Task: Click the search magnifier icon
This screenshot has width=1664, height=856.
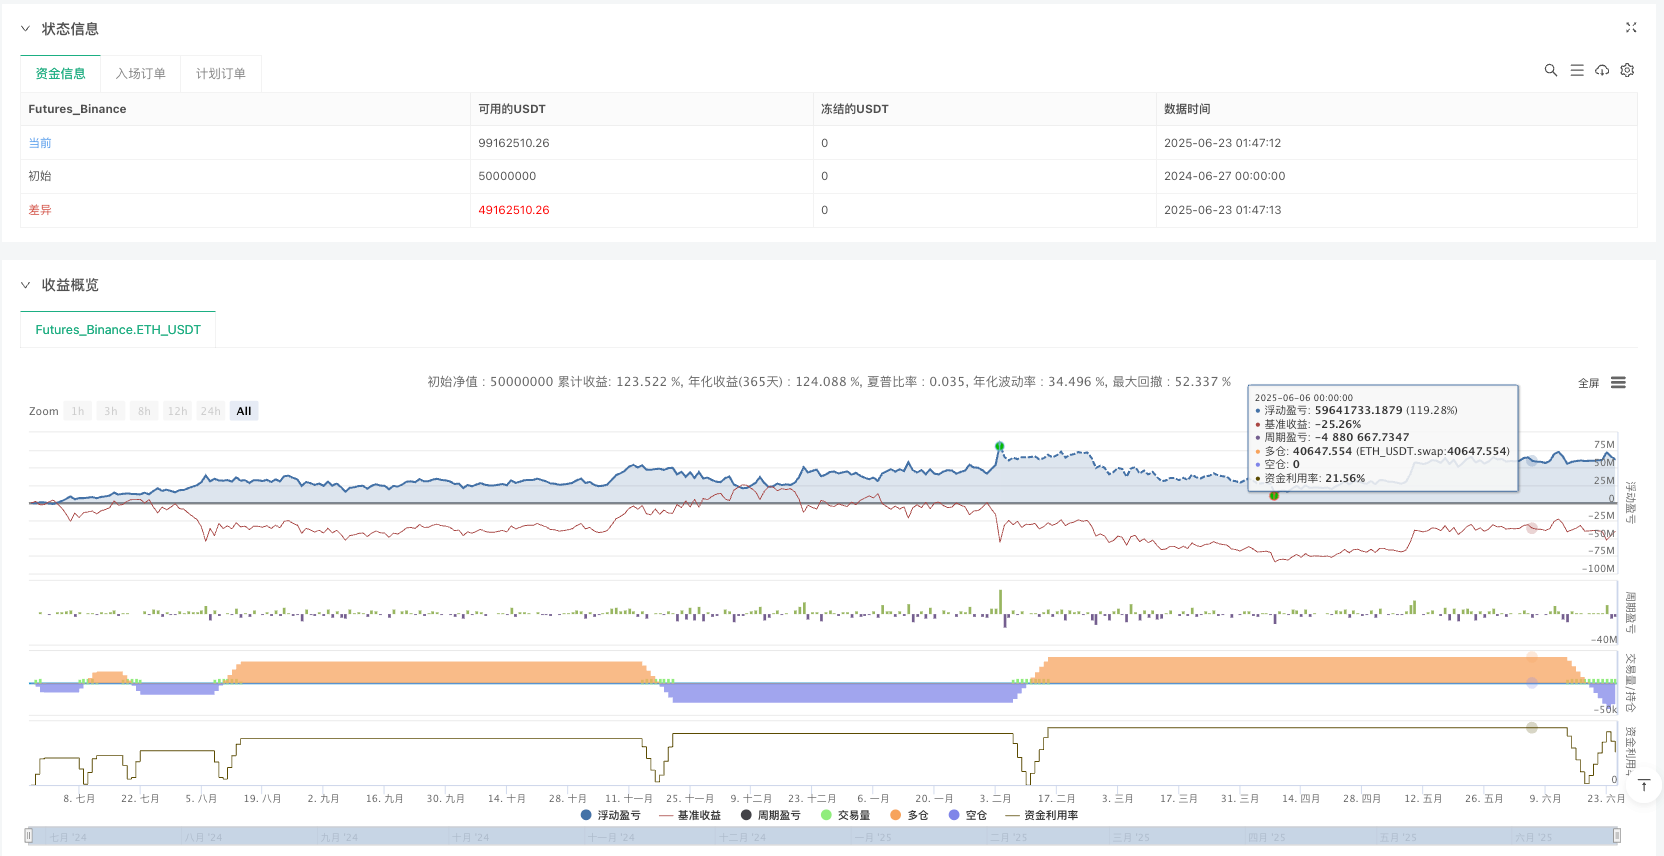Action: (1550, 70)
